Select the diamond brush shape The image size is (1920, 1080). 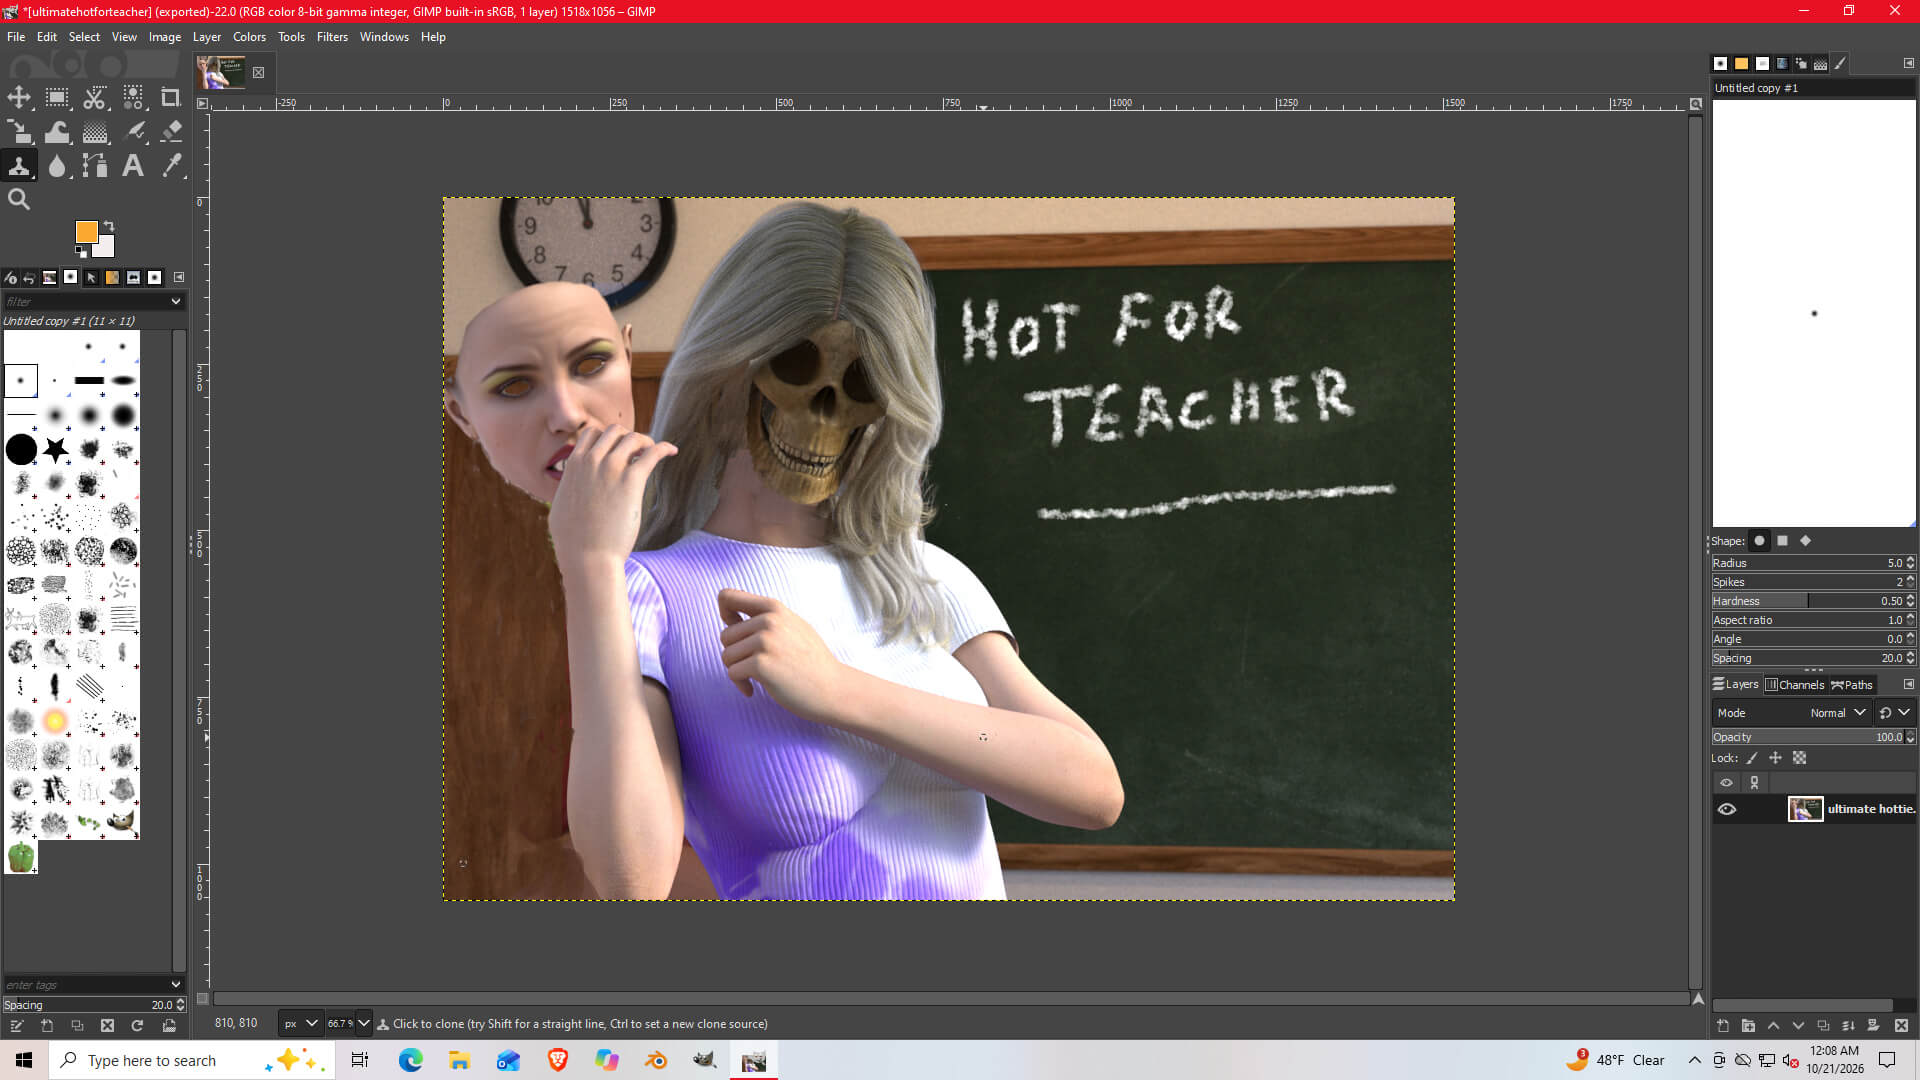(x=1805, y=541)
